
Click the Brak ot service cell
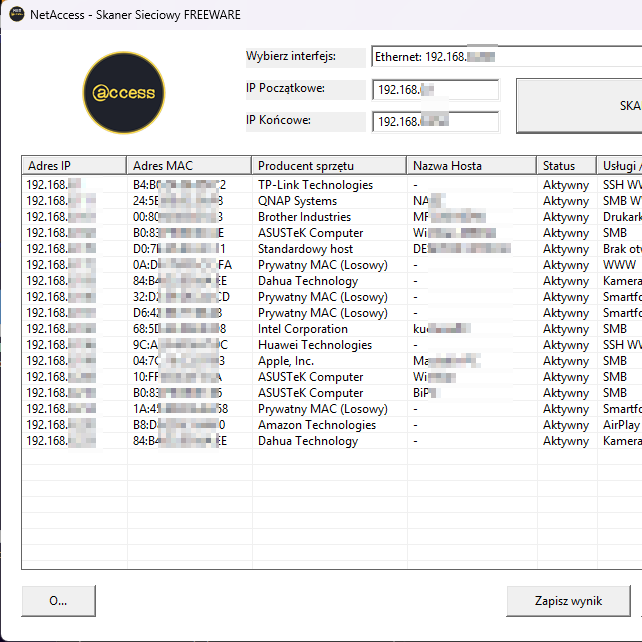point(622,249)
